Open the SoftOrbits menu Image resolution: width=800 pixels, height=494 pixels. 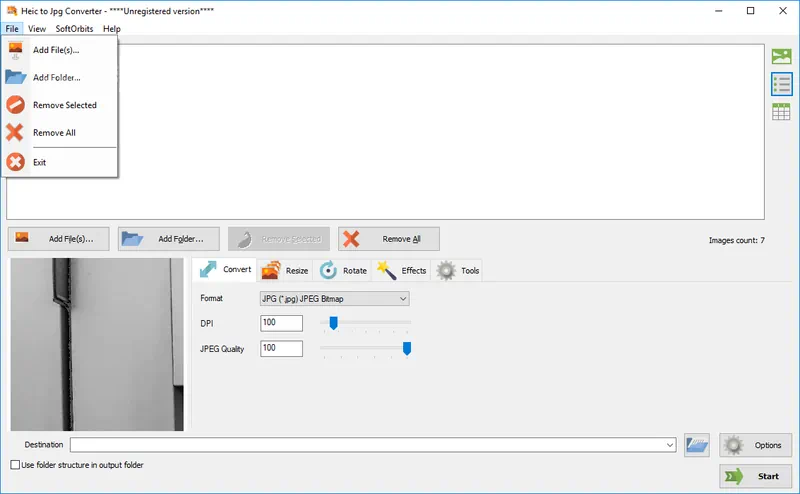74,29
